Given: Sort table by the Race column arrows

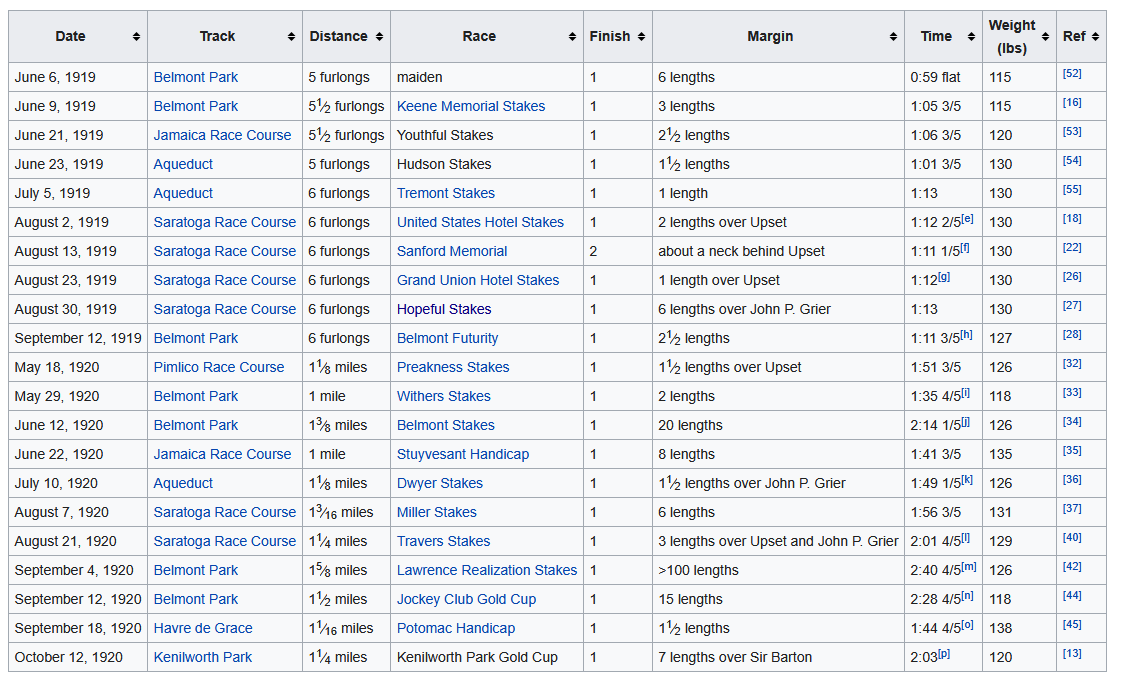Looking at the screenshot, I should [572, 36].
